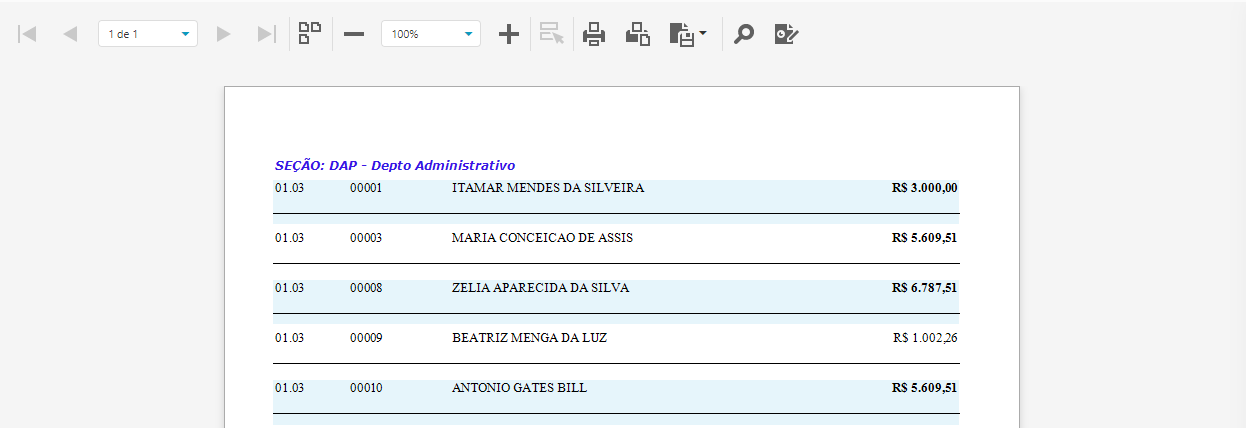Zoom out with the minus button
The image size is (1246, 428).
tap(354, 34)
